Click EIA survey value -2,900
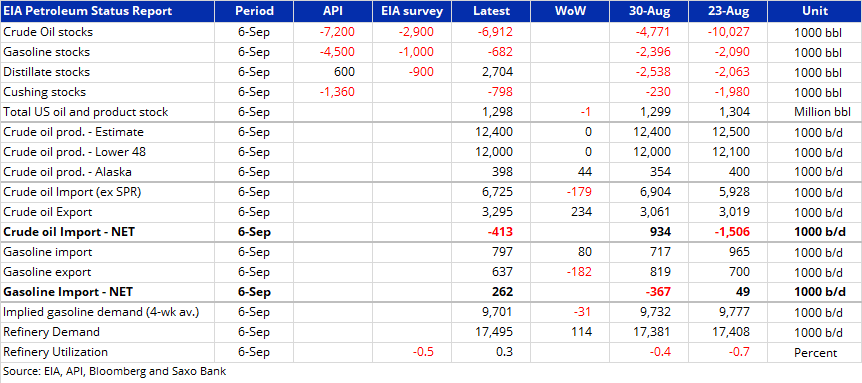This screenshot has height=383, width=862. click(416, 32)
